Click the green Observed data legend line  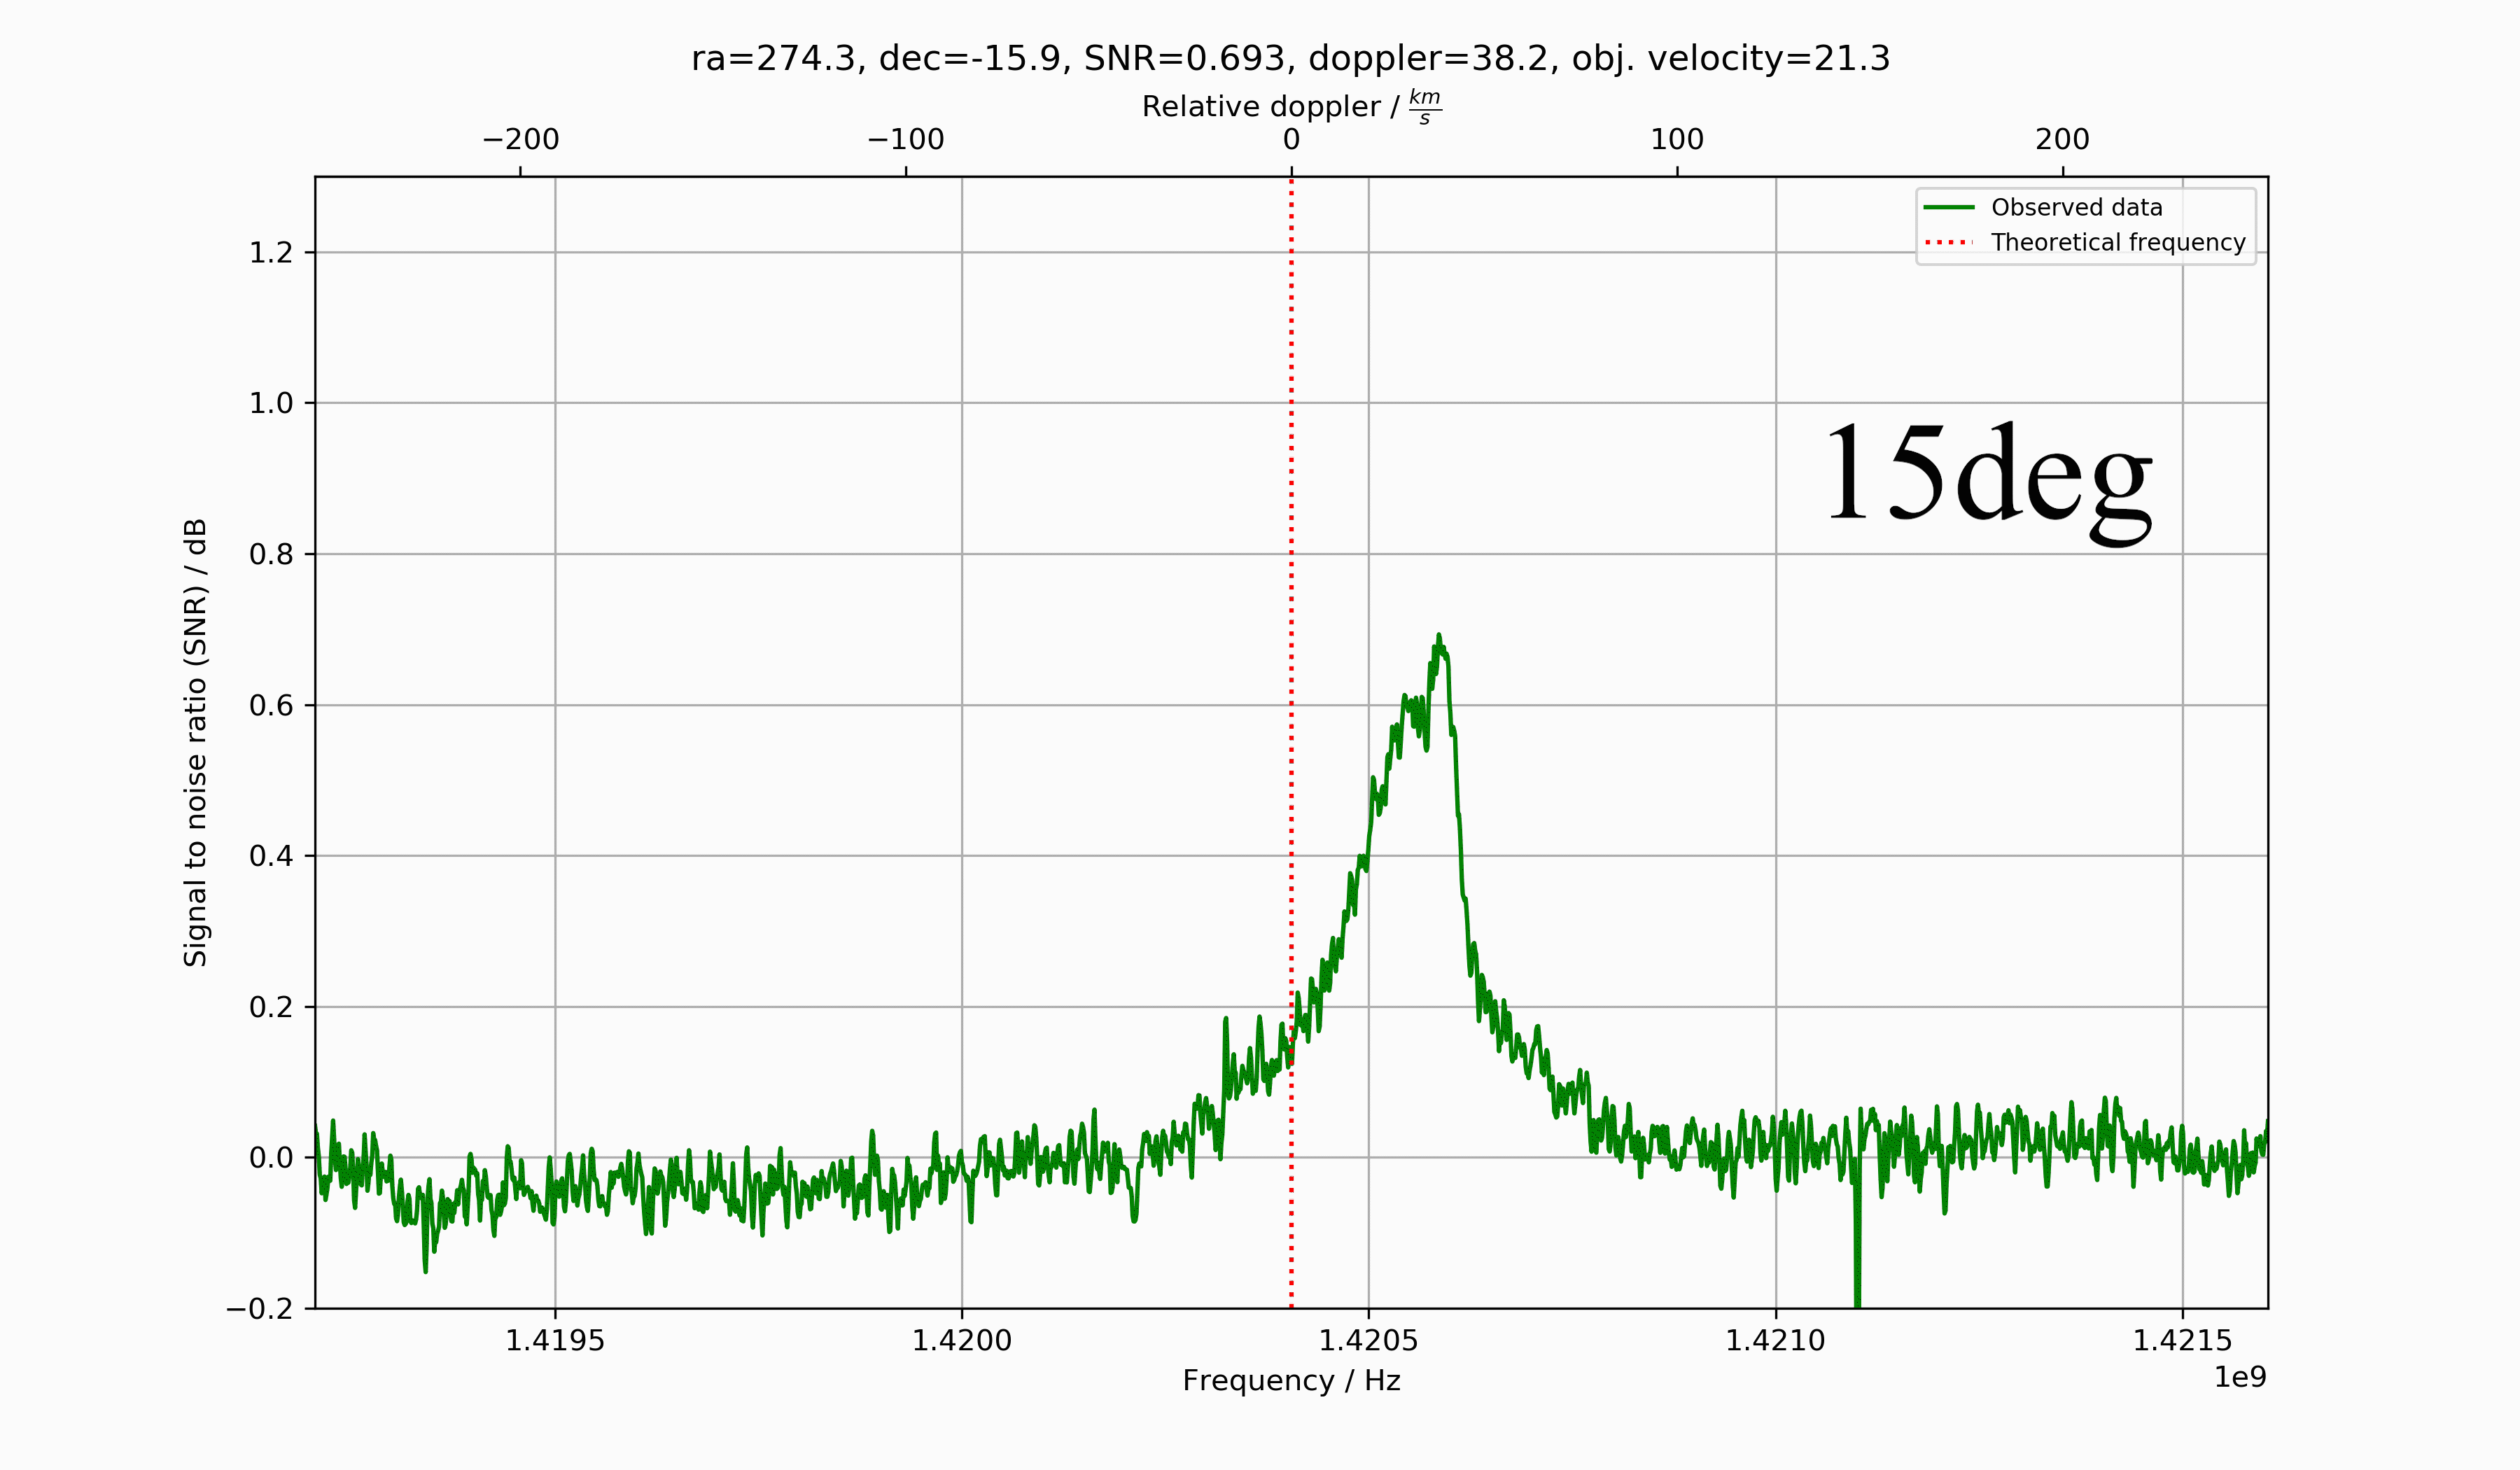(x=1949, y=207)
